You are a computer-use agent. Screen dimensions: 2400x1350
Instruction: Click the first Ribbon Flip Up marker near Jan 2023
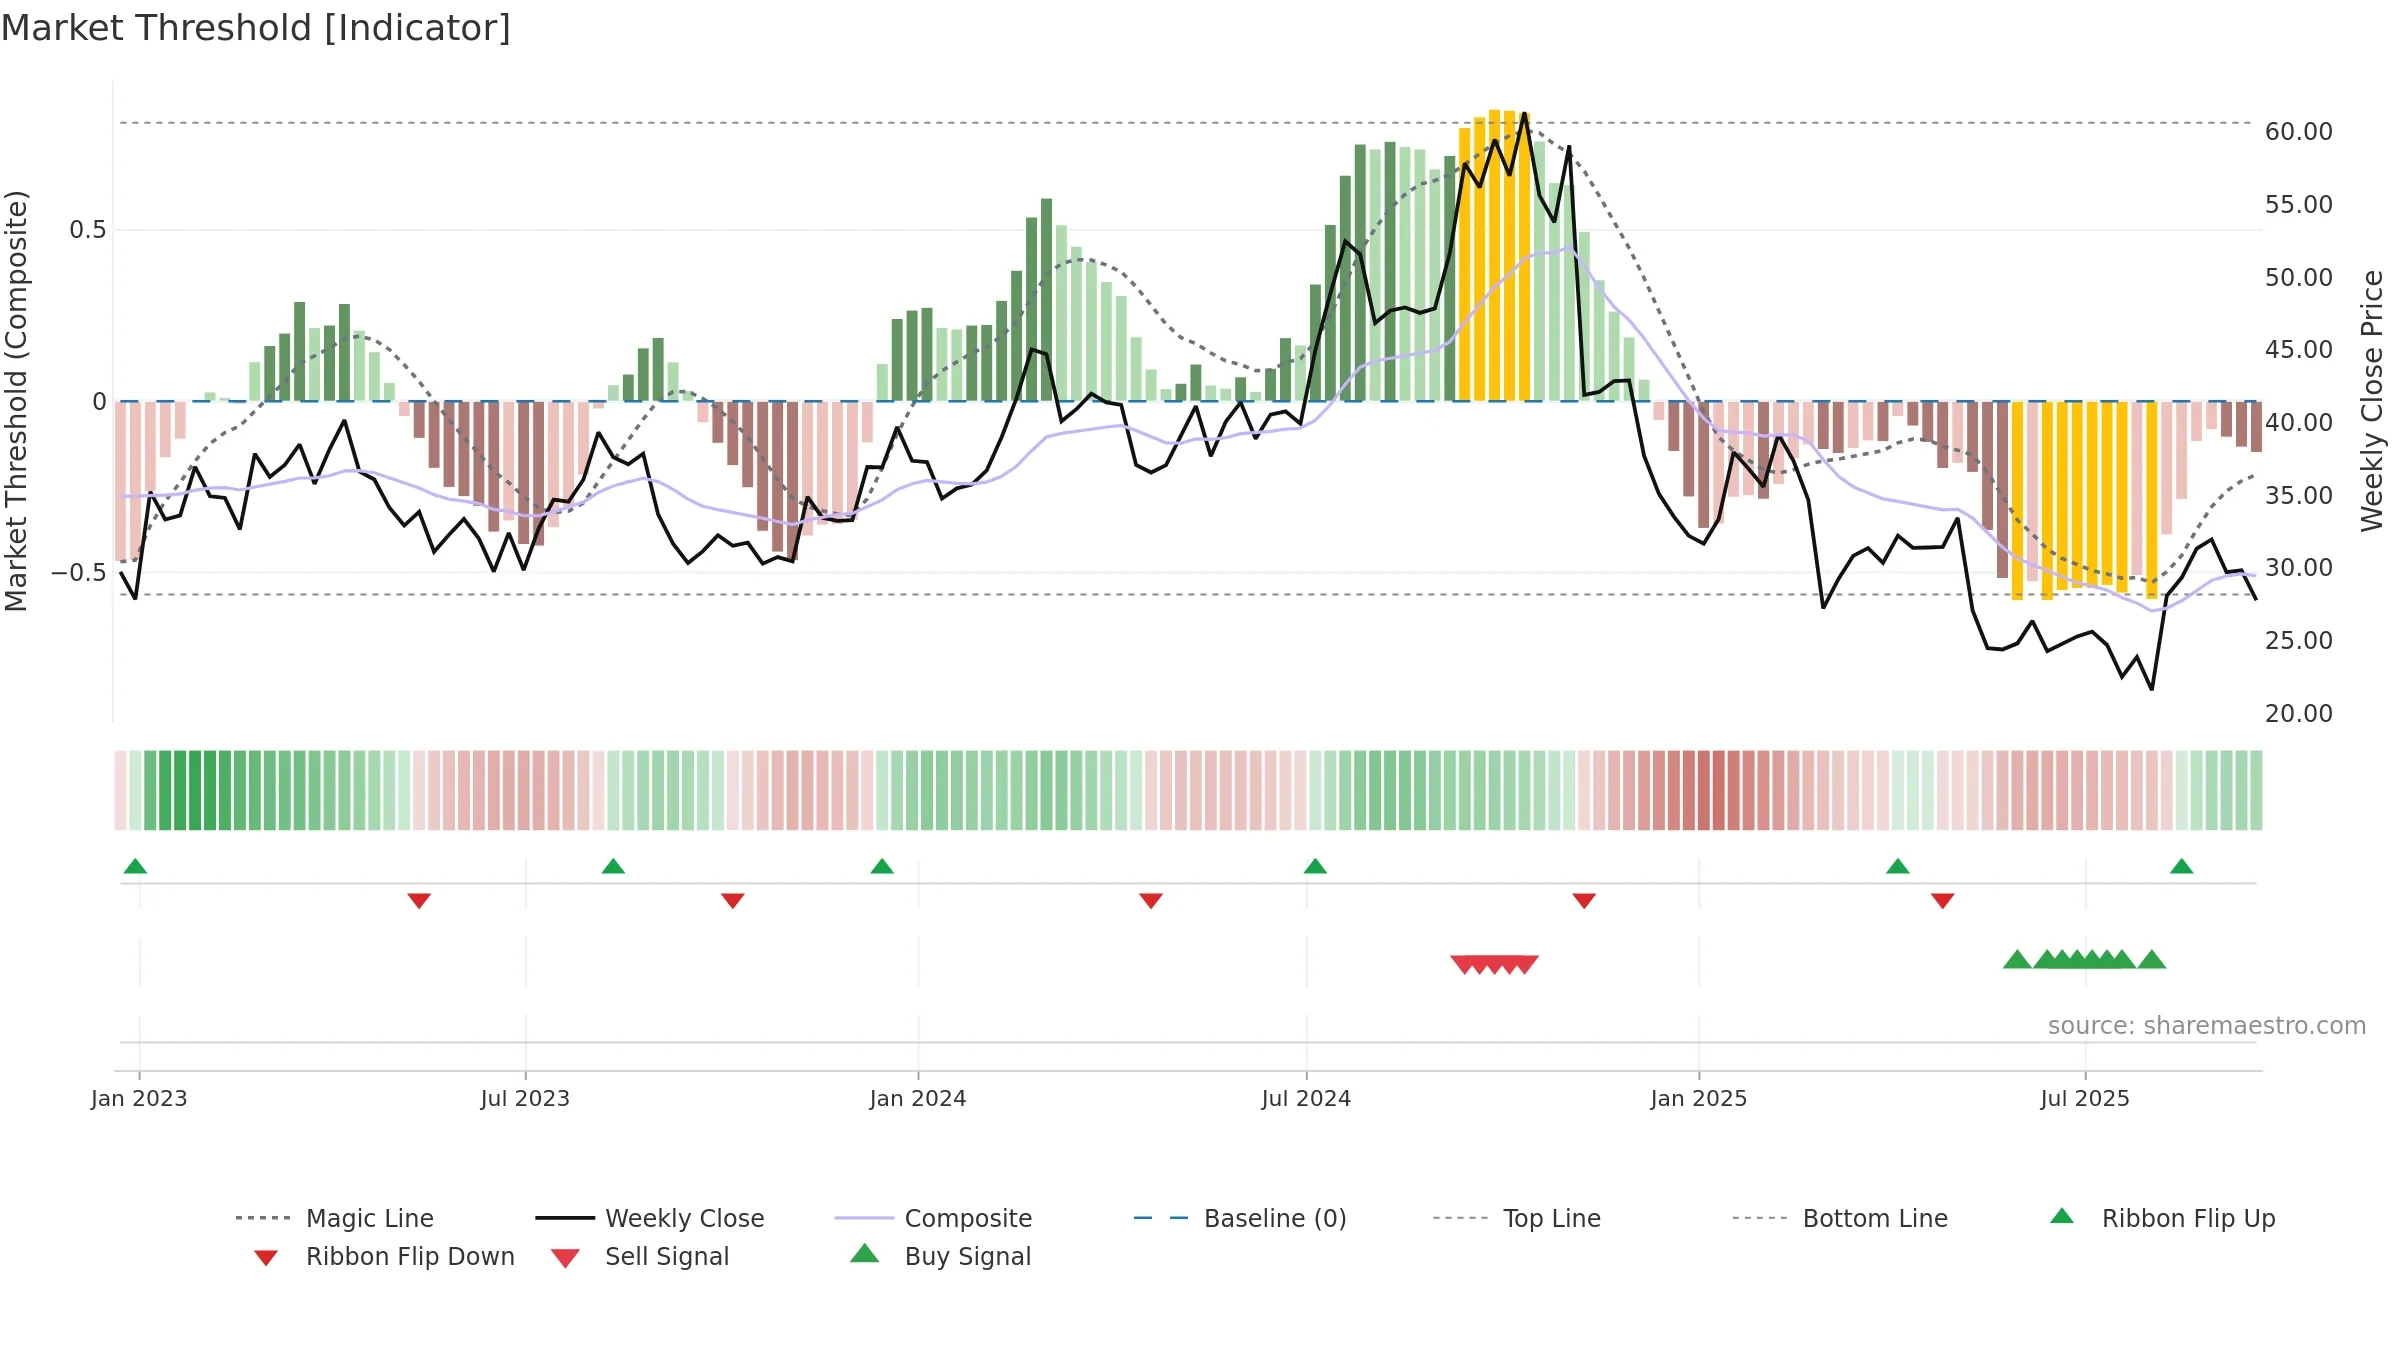[135, 866]
